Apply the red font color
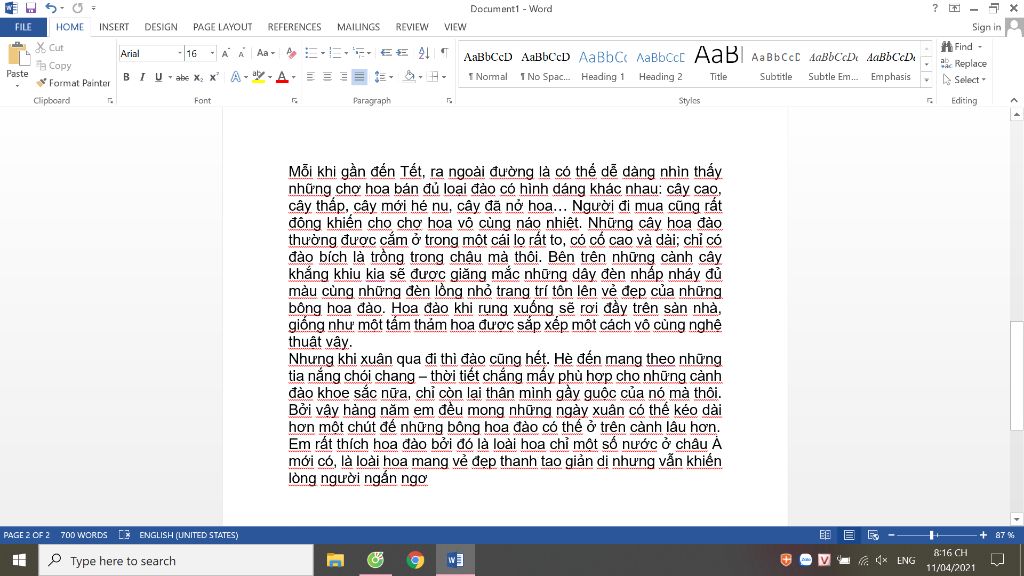This screenshot has width=1024, height=576. [x=281, y=77]
